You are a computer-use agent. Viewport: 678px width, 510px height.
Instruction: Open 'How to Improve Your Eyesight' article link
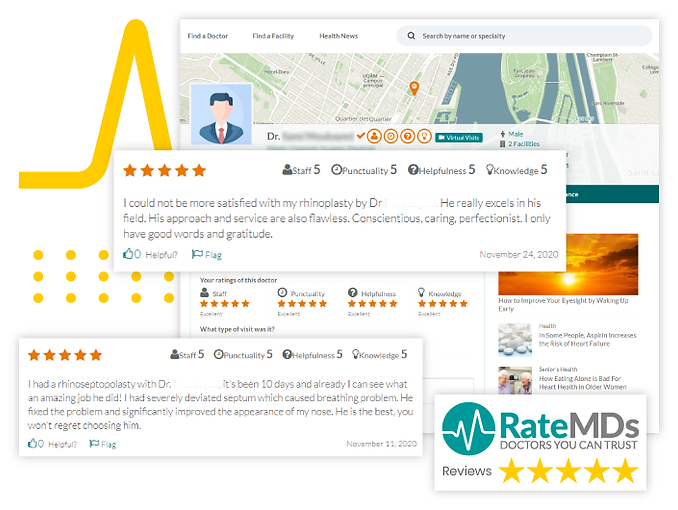[563, 305]
